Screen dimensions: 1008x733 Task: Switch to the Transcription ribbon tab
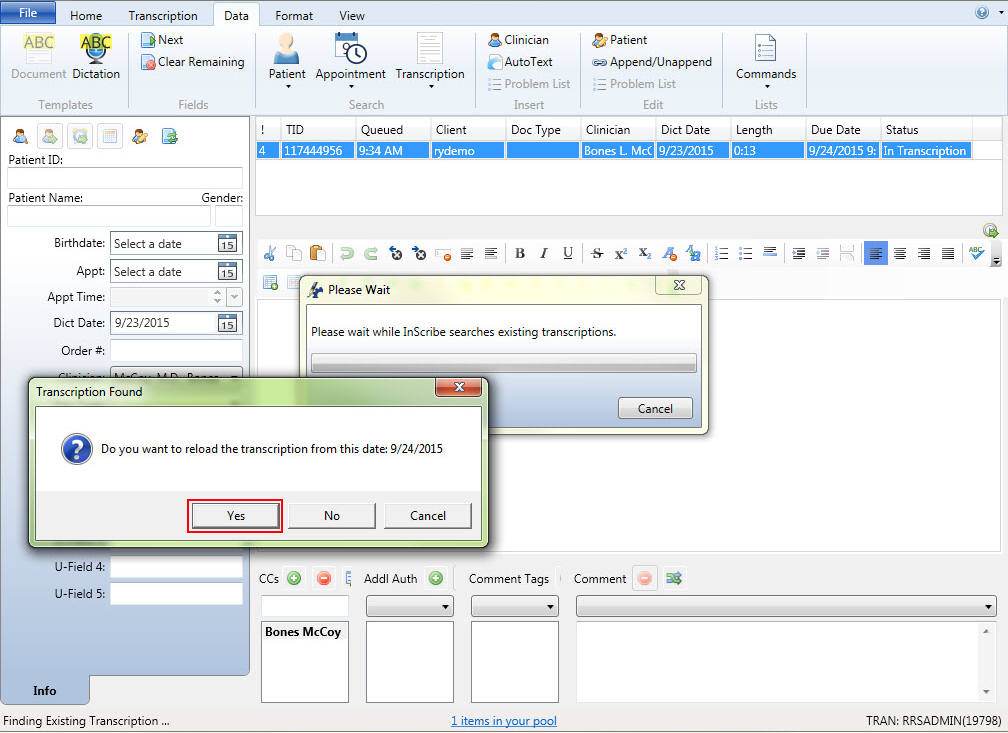(x=163, y=16)
